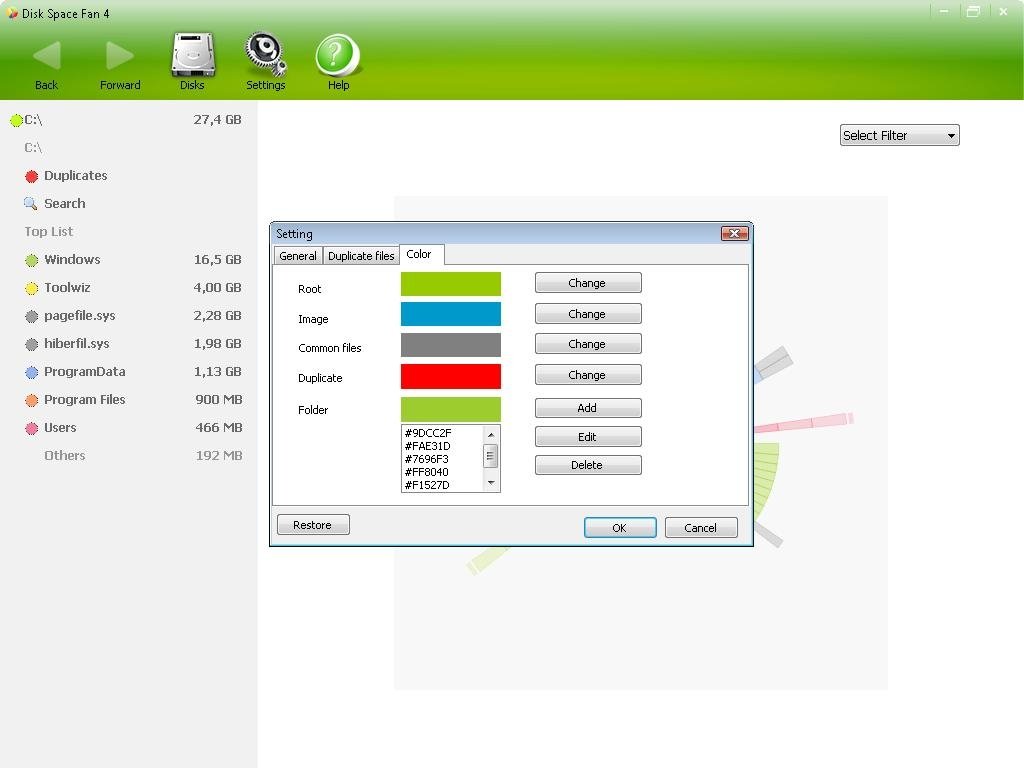Image resolution: width=1024 pixels, height=768 pixels.
Task: Delete the selected folder color
Action: pyautogui.click(x=588, y=465)
